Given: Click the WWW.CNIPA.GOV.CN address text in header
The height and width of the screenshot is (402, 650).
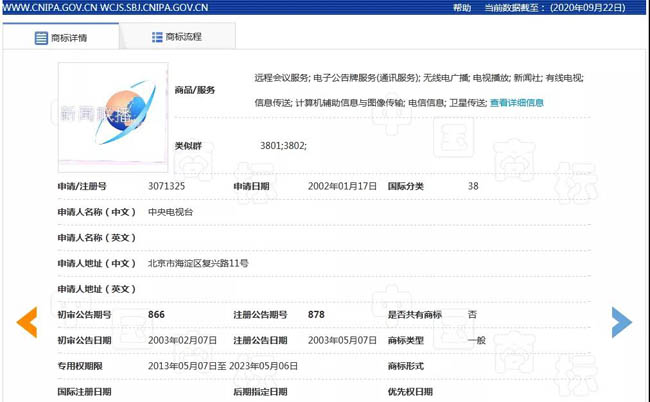Looking at the screenshot, I should [50, 7].
